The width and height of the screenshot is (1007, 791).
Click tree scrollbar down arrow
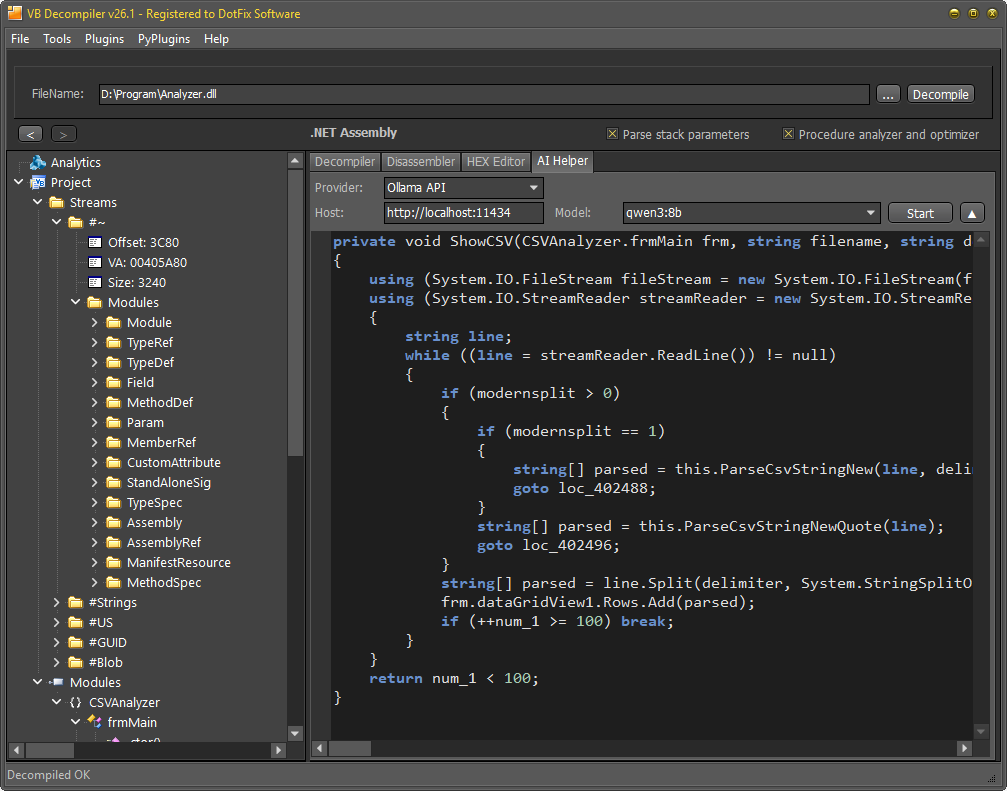[x=295, y=733]
